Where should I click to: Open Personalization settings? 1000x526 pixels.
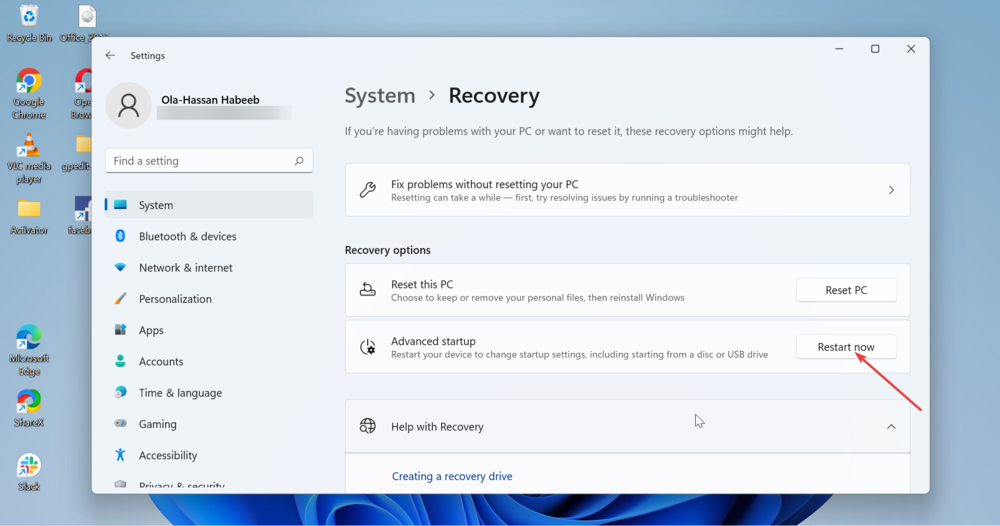click(209, 298)
